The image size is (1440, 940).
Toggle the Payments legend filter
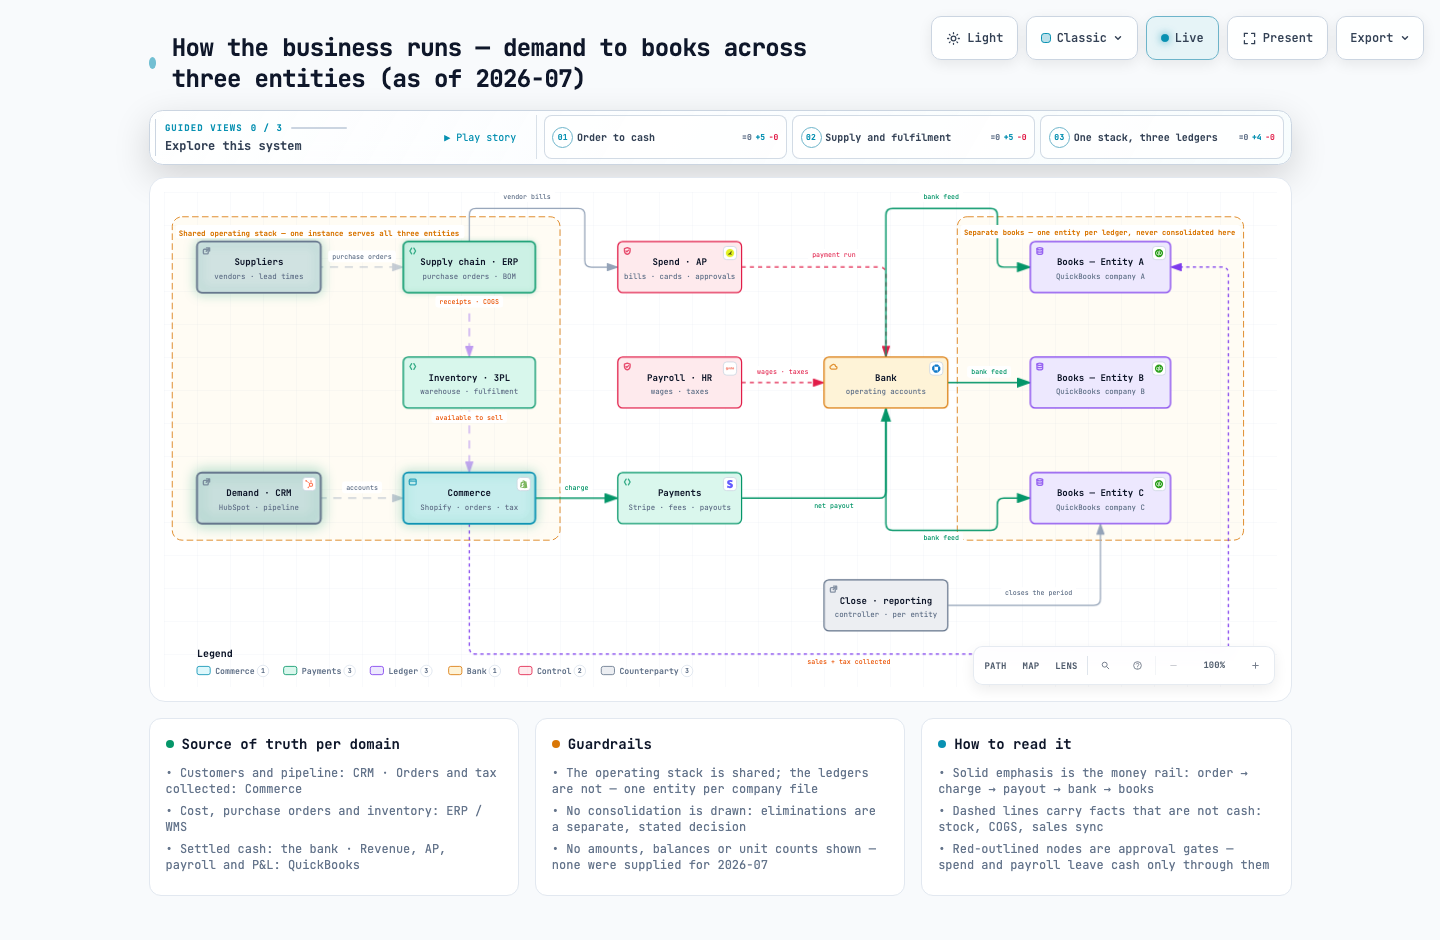[319, 671]
